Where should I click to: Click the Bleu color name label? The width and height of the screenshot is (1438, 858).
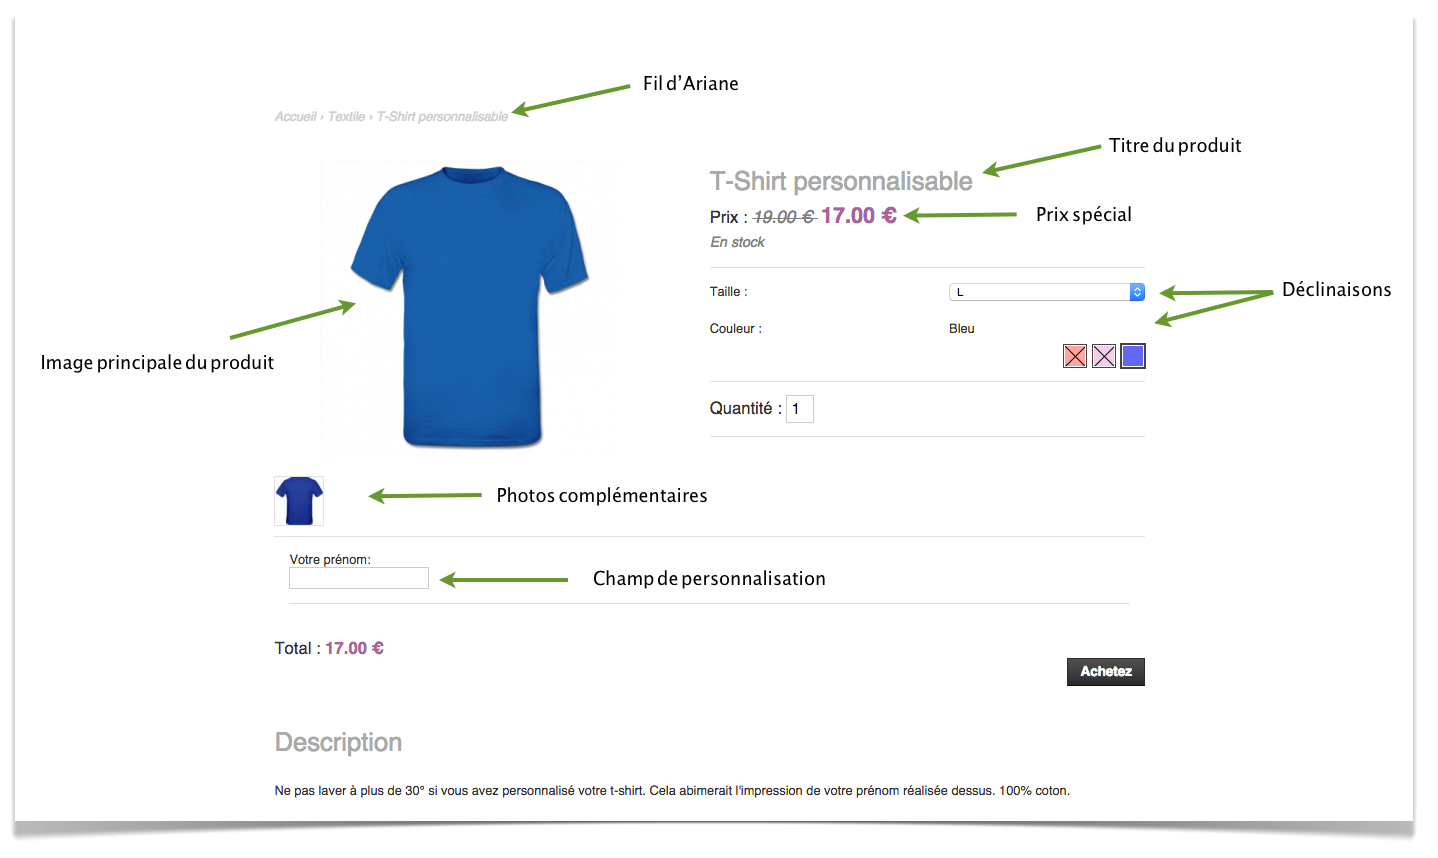point(962,329)
